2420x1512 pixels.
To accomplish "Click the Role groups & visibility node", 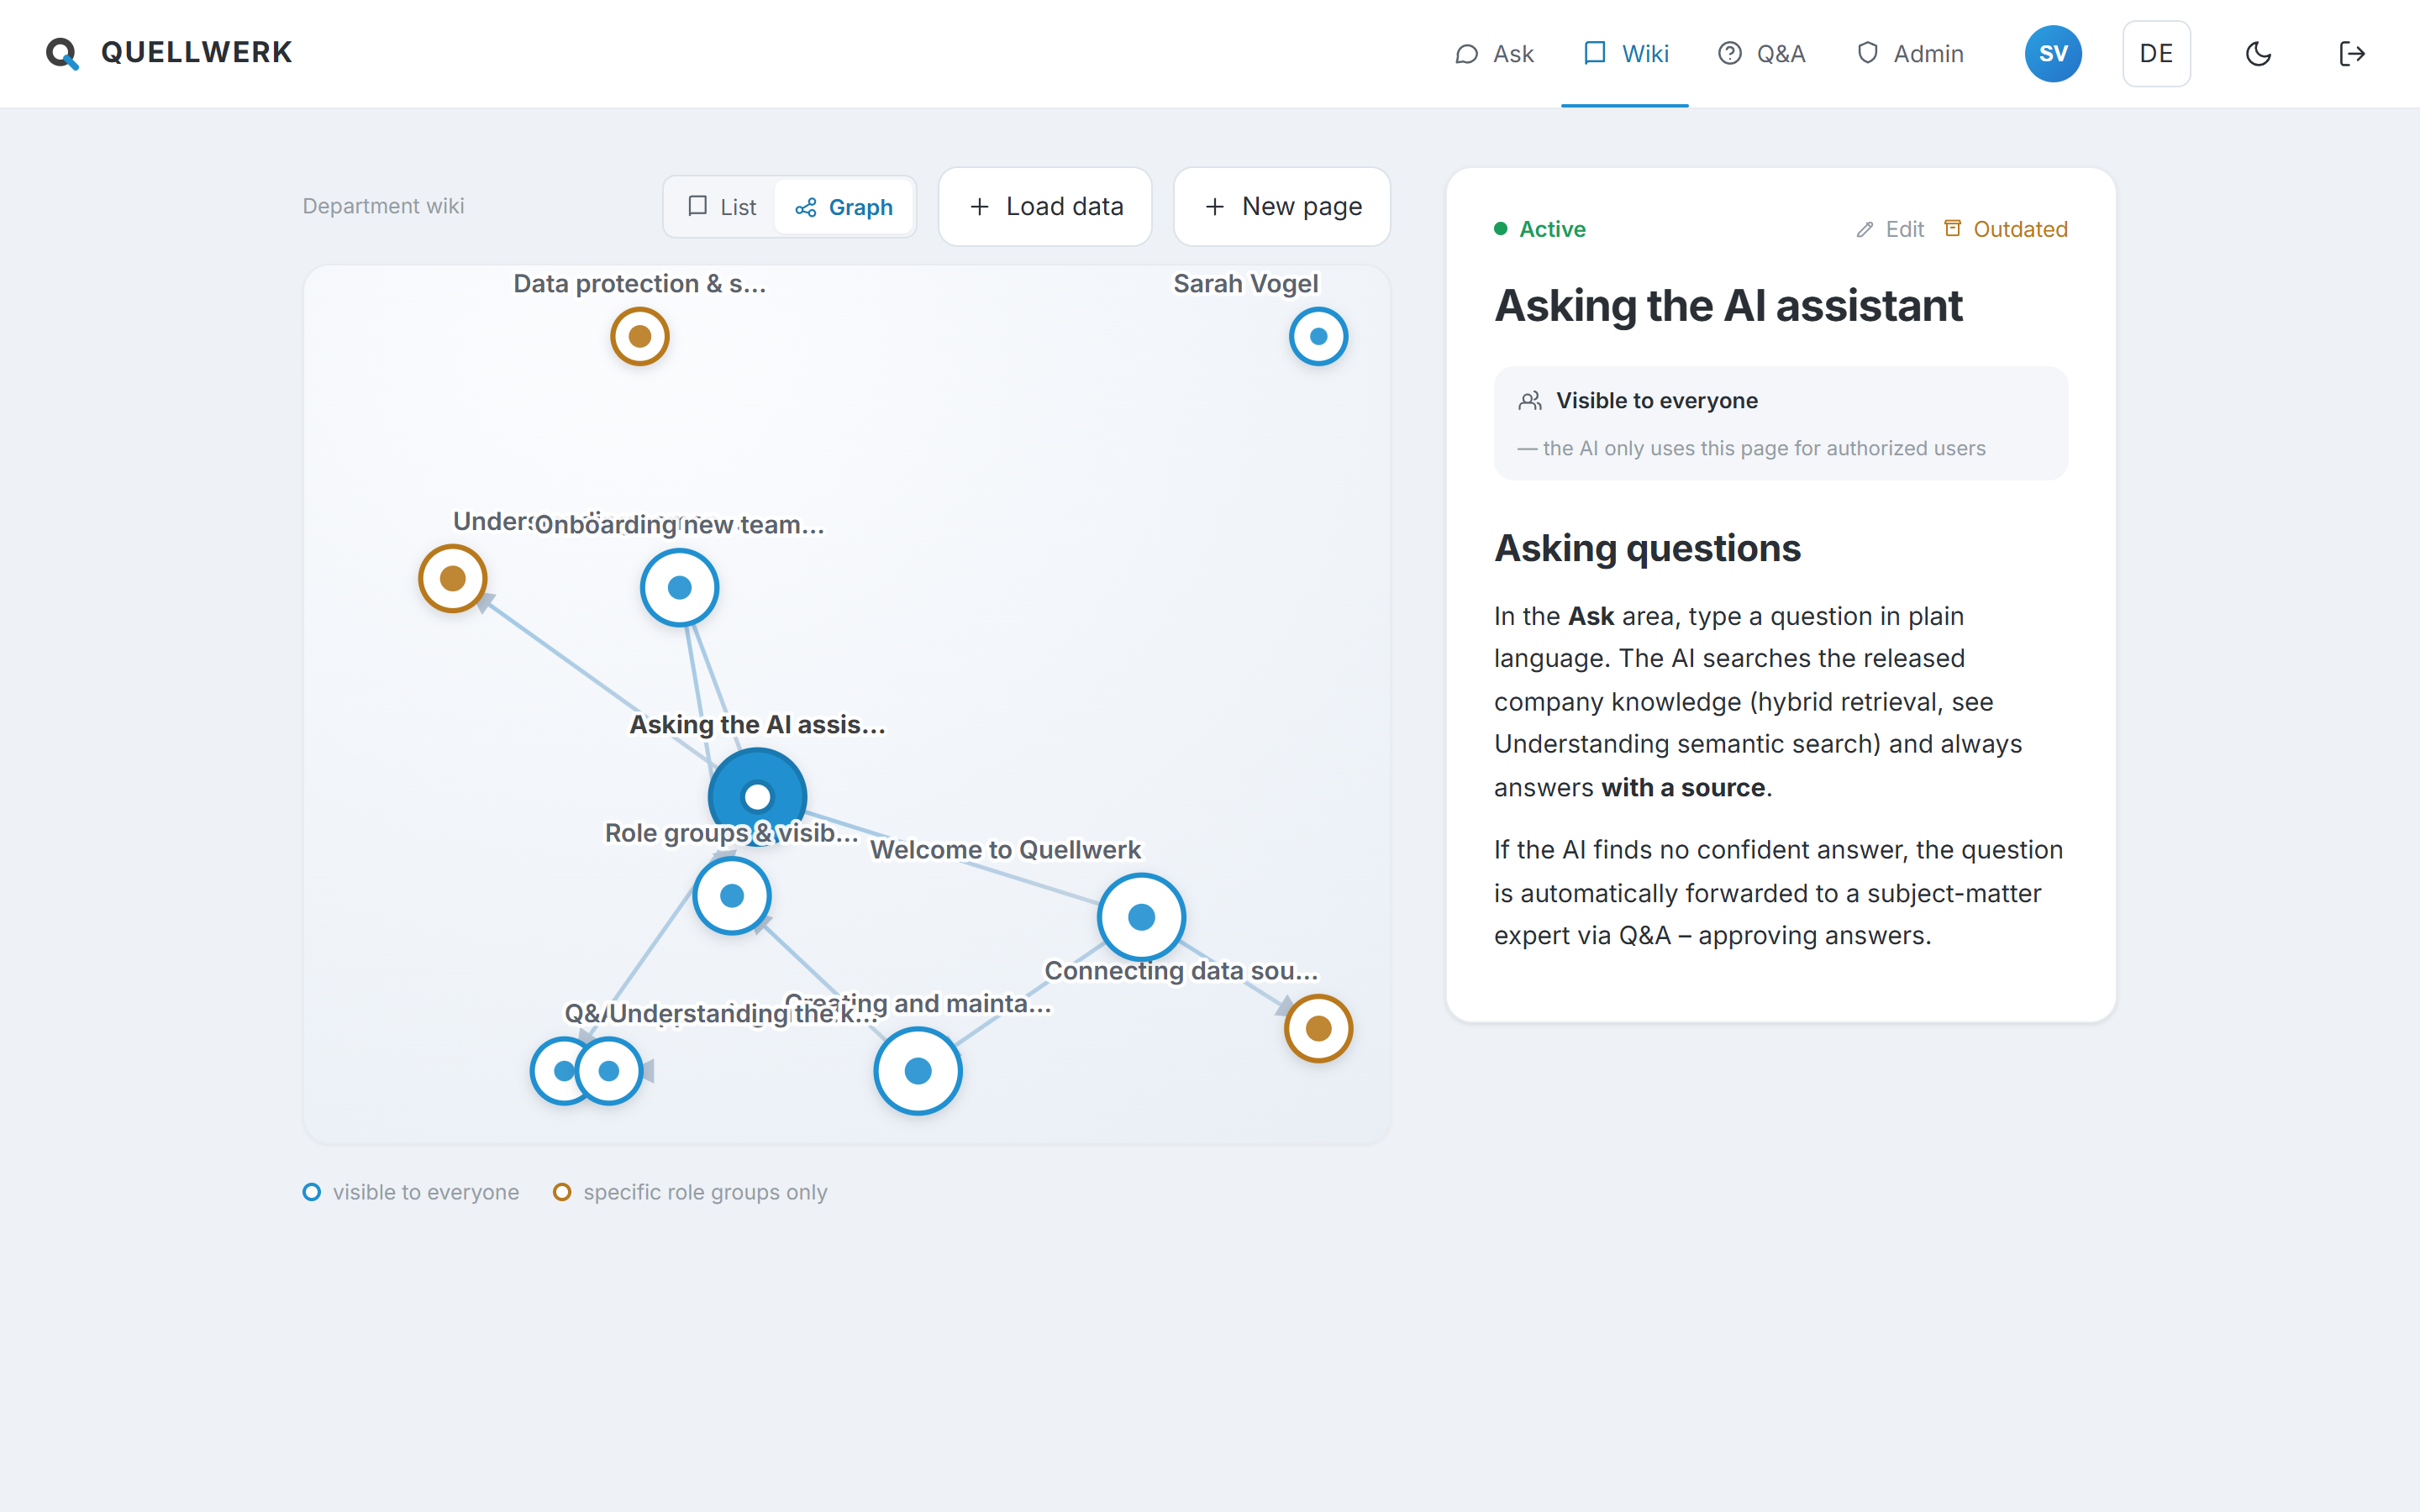I will coord(732,896).
